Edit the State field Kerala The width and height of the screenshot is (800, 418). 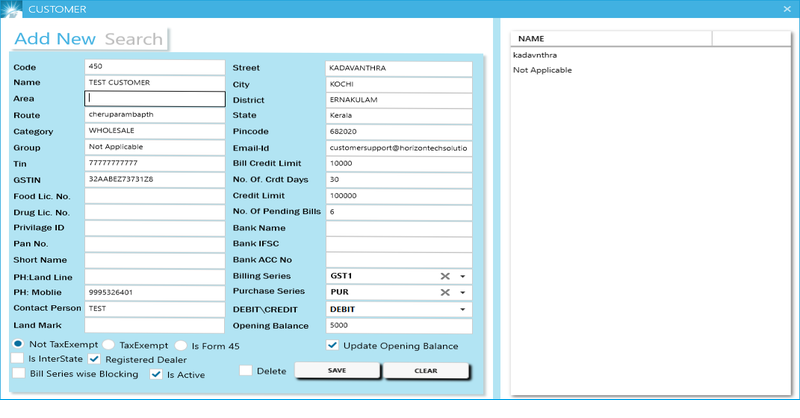tap(398, 116)
